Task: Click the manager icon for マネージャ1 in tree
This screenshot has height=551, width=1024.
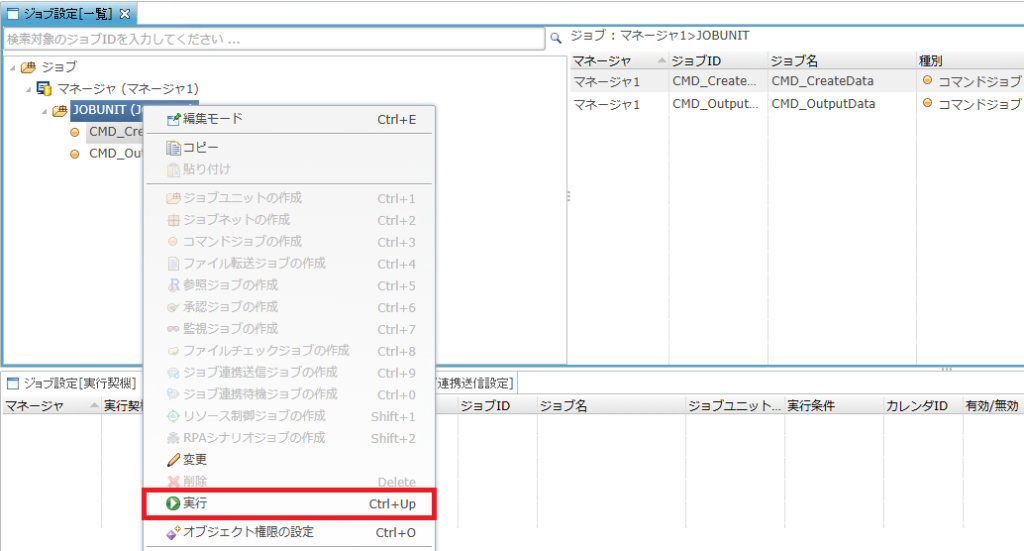Action: [44, 89]
